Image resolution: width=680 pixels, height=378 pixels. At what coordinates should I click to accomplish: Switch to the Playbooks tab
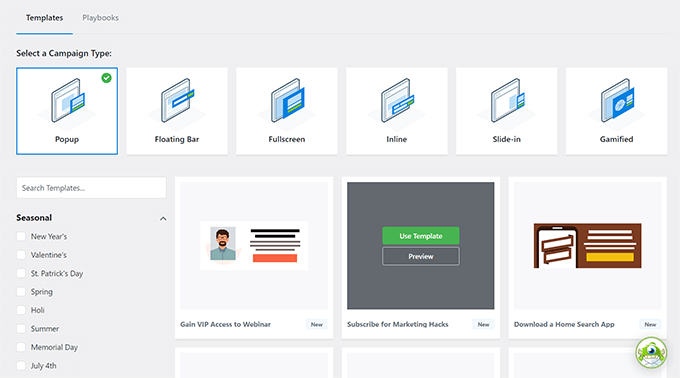point(100,18)
